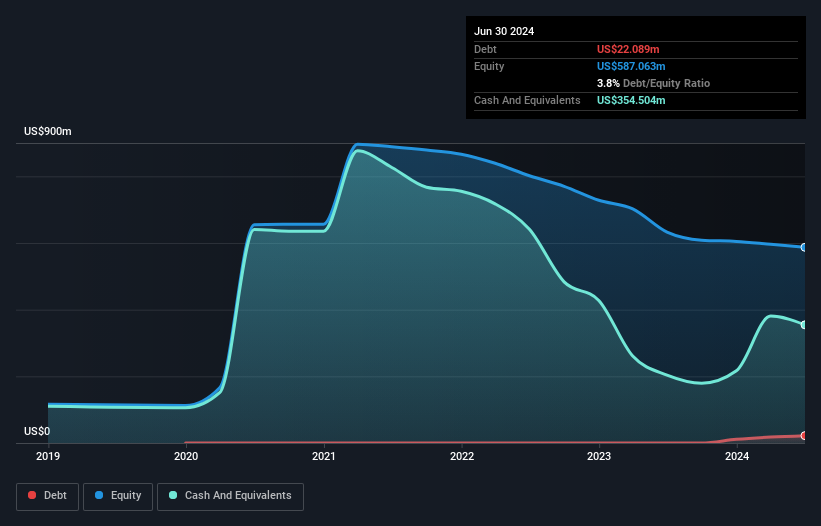Click the US$354.504m cash value
This screenshot has height=526, width=821.
(631, 100)
